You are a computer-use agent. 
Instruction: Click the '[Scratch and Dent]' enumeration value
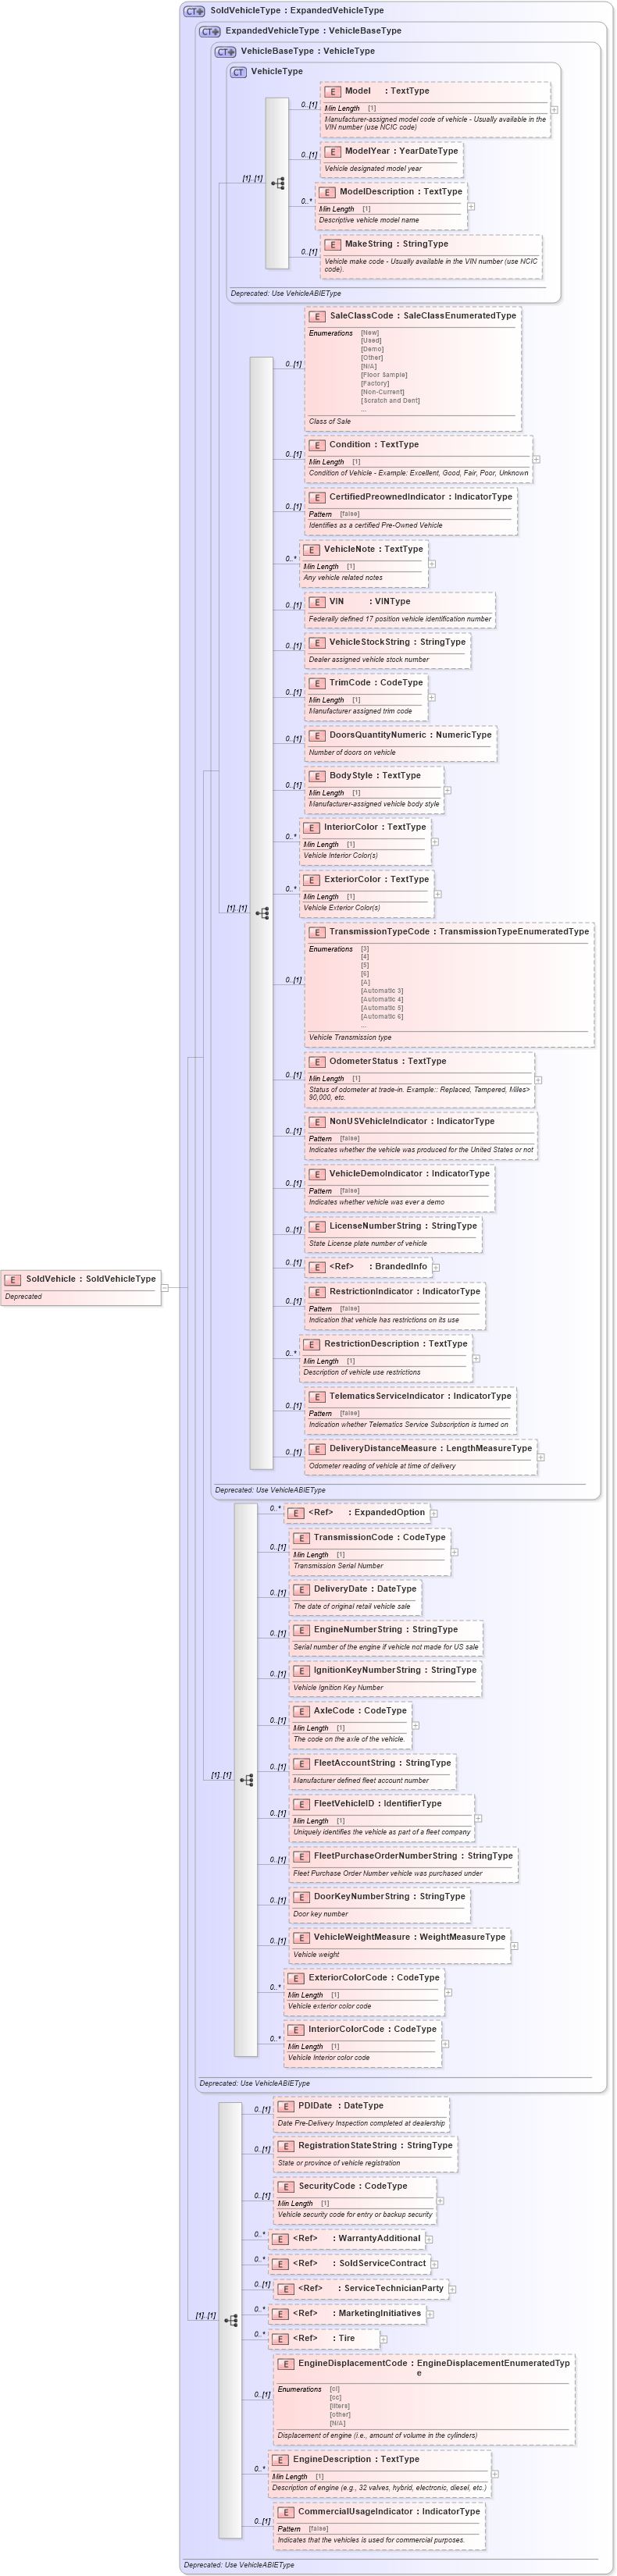[x=390, y=400]
